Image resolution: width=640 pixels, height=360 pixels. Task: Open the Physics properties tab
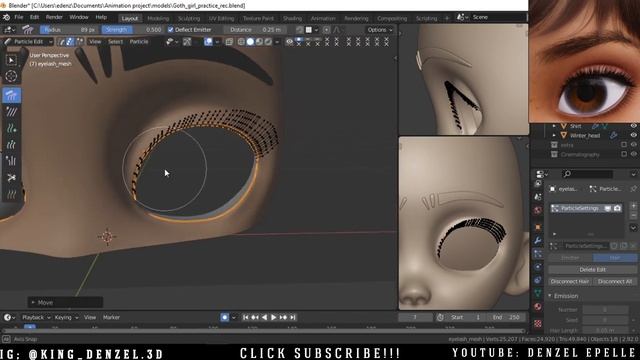(538, 267)
